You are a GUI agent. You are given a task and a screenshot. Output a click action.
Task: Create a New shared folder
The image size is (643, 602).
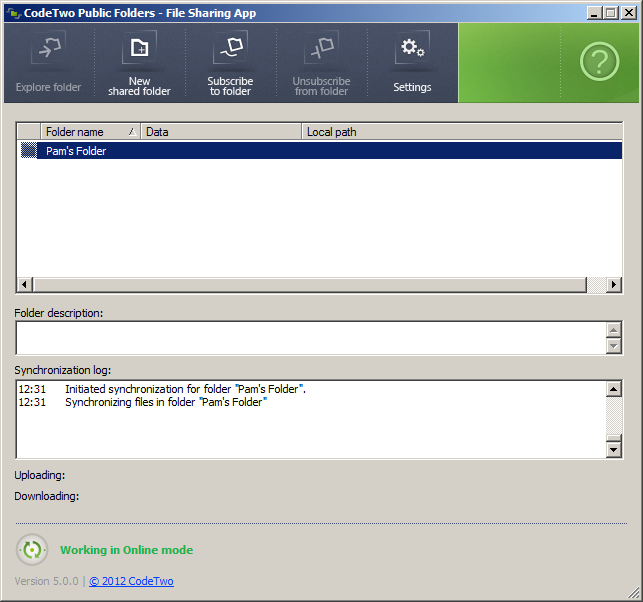139,62
